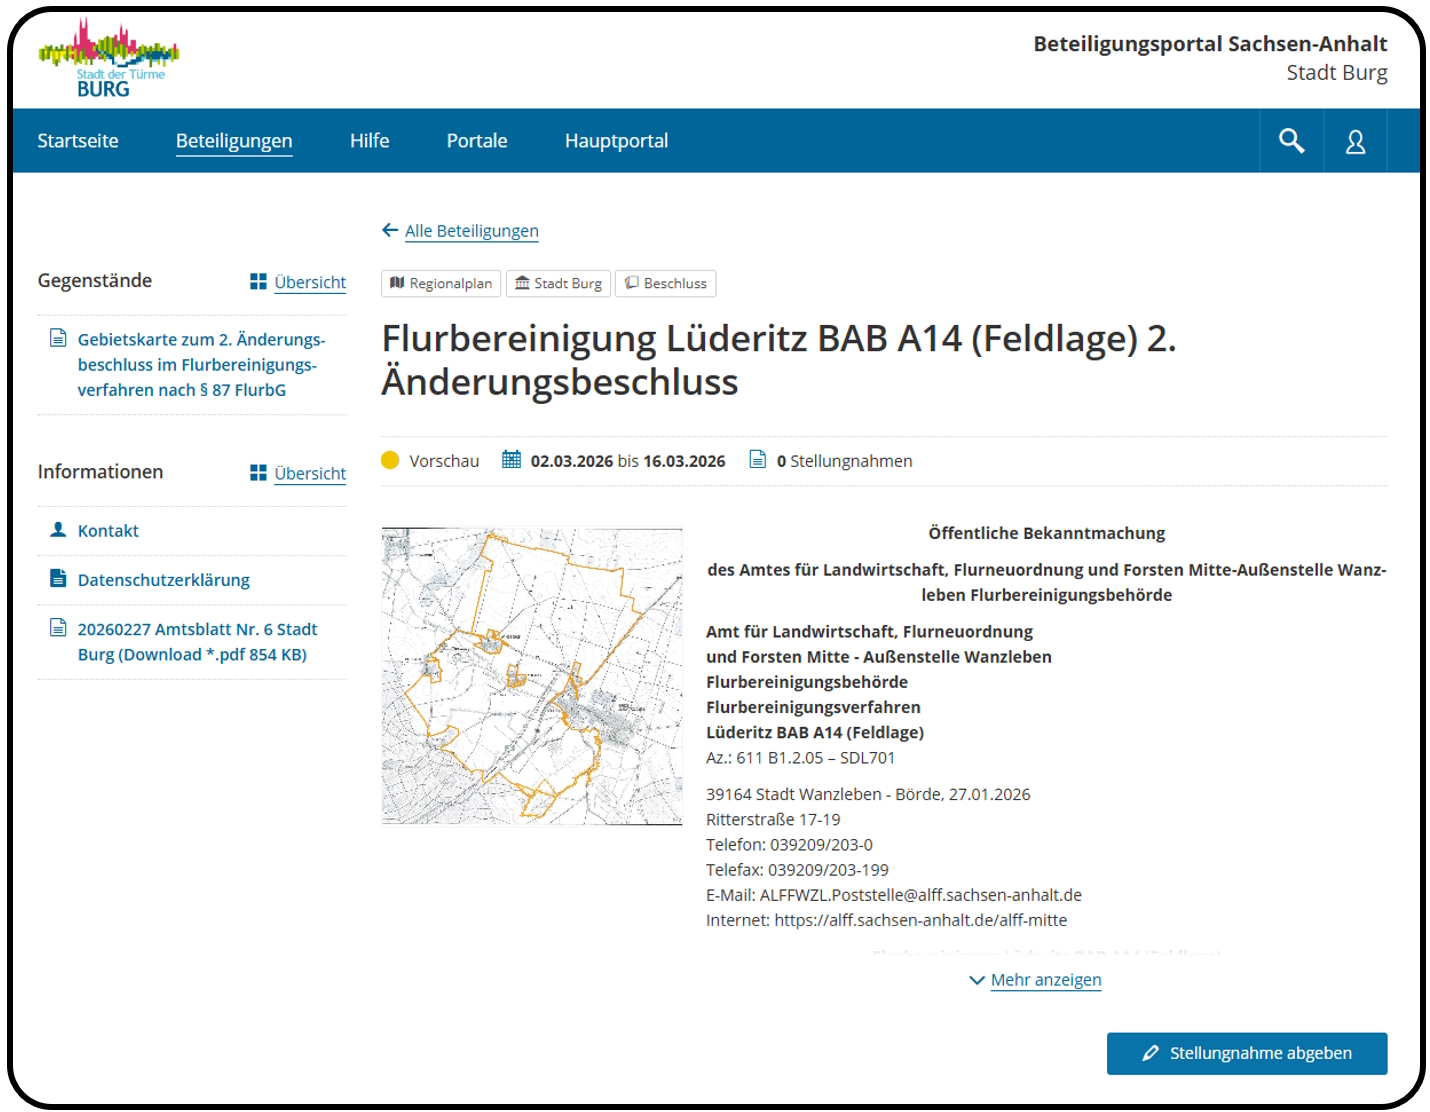Expand text with Mehr anzeigen
Screen dimensions: 1430x1112
tap(1045, 980)
